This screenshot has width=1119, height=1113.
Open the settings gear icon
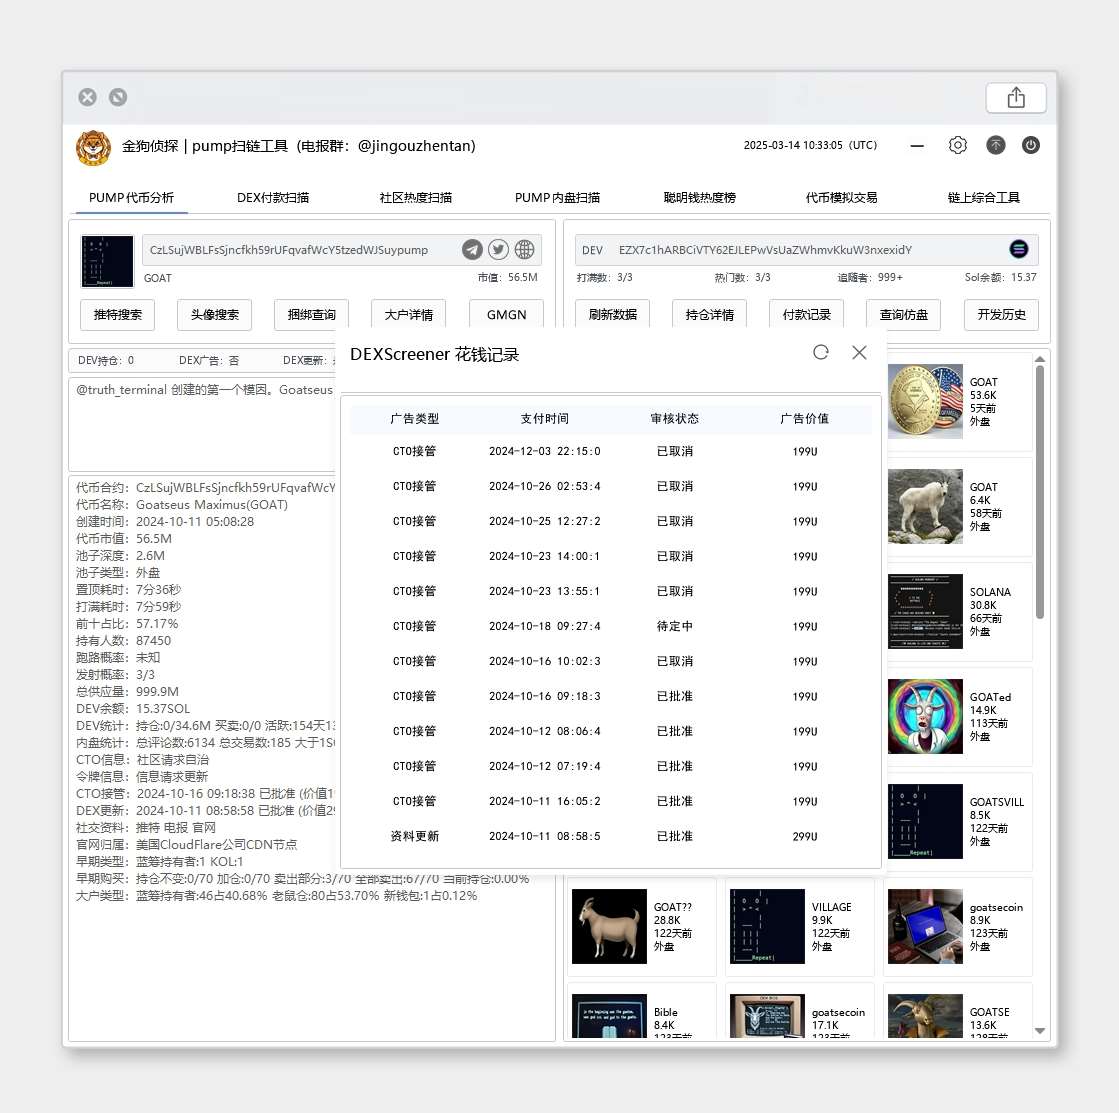point(958,146)
